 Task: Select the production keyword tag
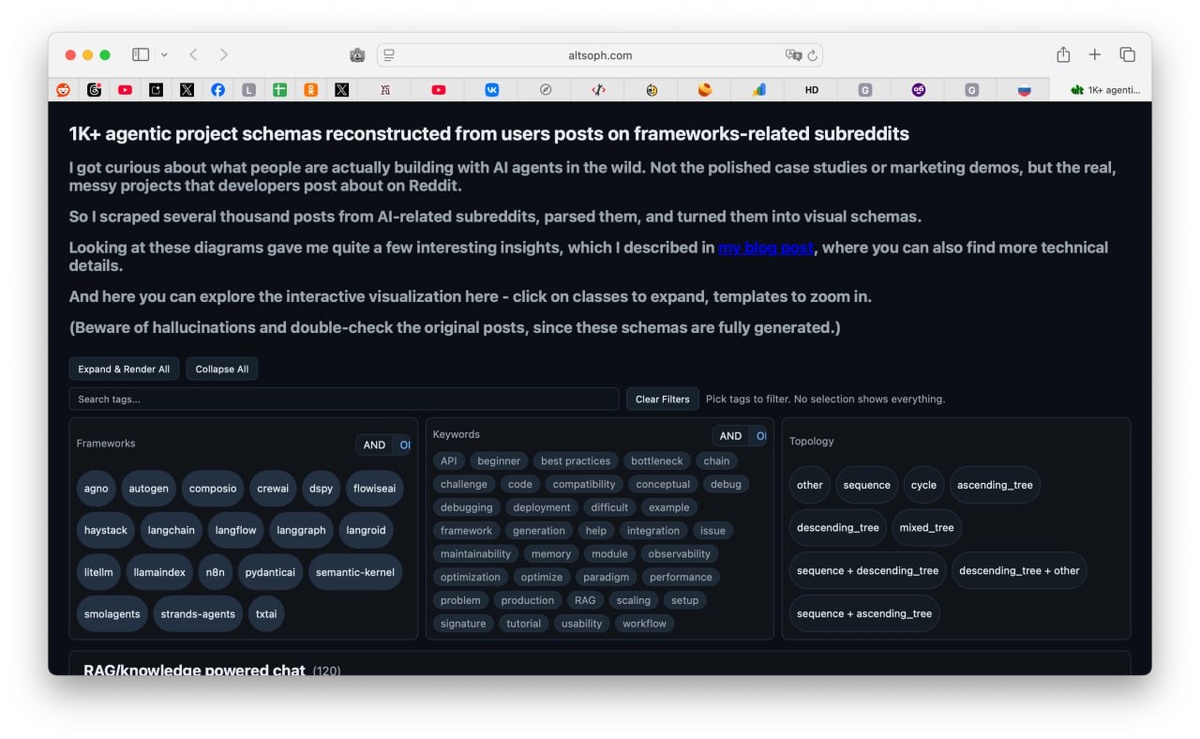(x=528, y=600)
